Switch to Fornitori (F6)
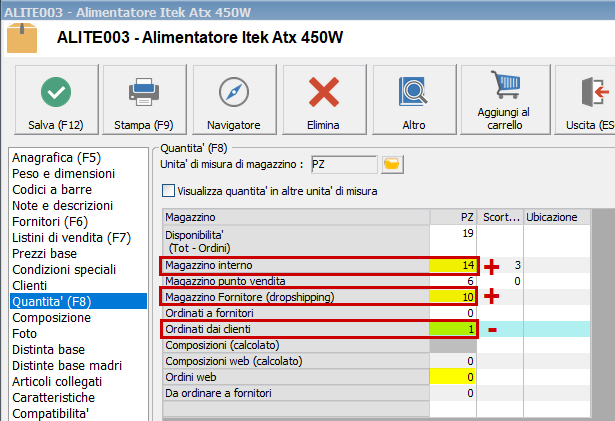The image size is (615, 421). [50, 222]
